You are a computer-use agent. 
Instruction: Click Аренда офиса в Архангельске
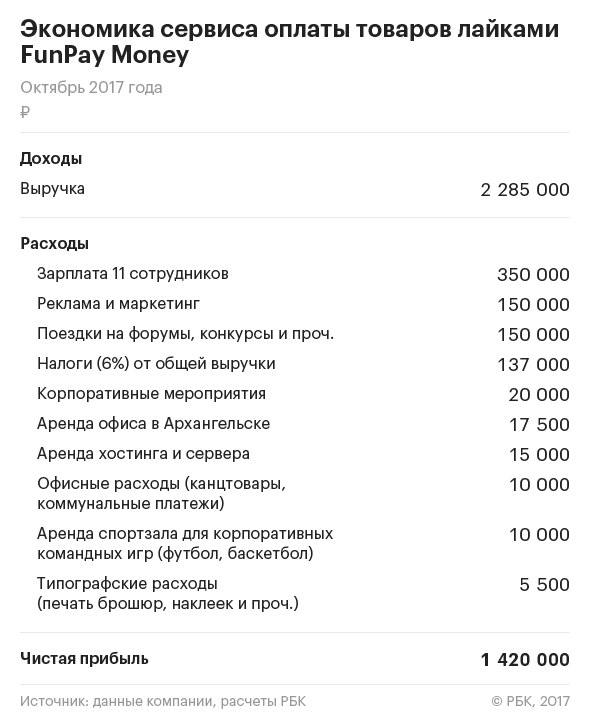coord(153,424)
